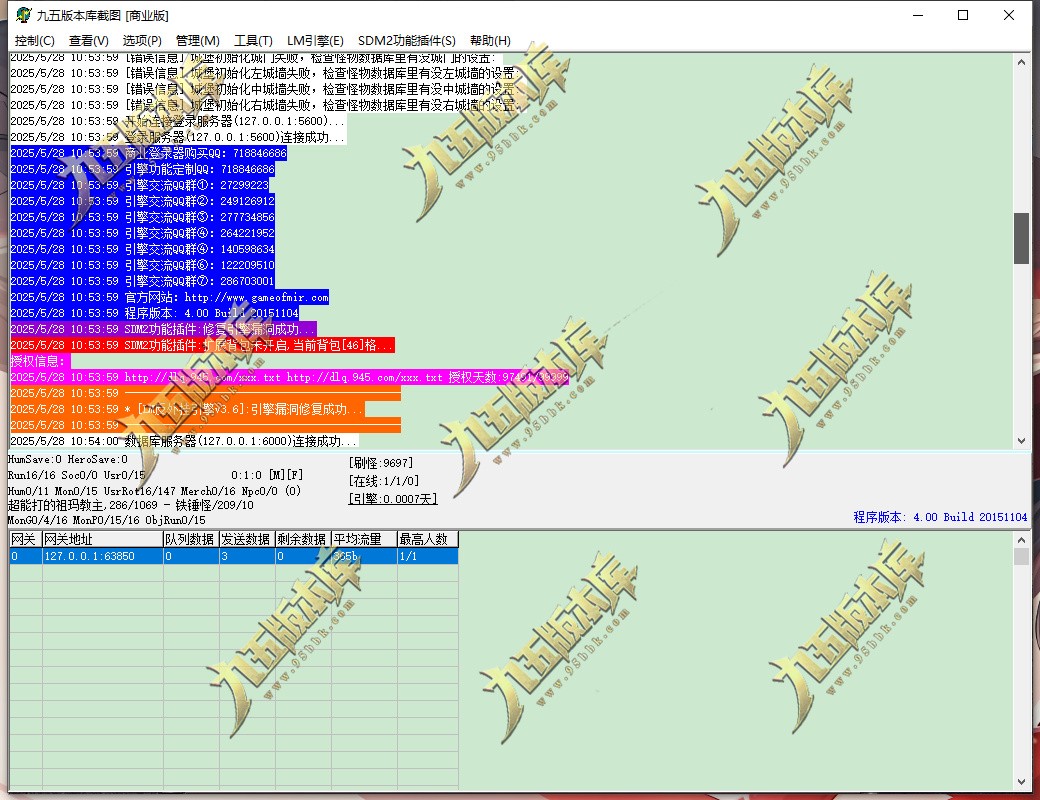Maximize the window

point(963,15)
